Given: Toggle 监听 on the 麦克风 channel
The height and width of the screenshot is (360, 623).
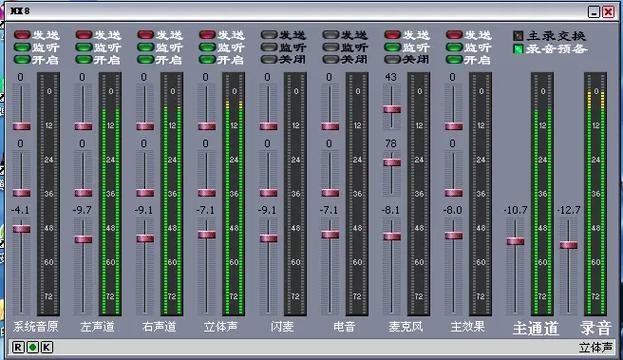Looking at the screenshot, I should (x=393, y=47).
